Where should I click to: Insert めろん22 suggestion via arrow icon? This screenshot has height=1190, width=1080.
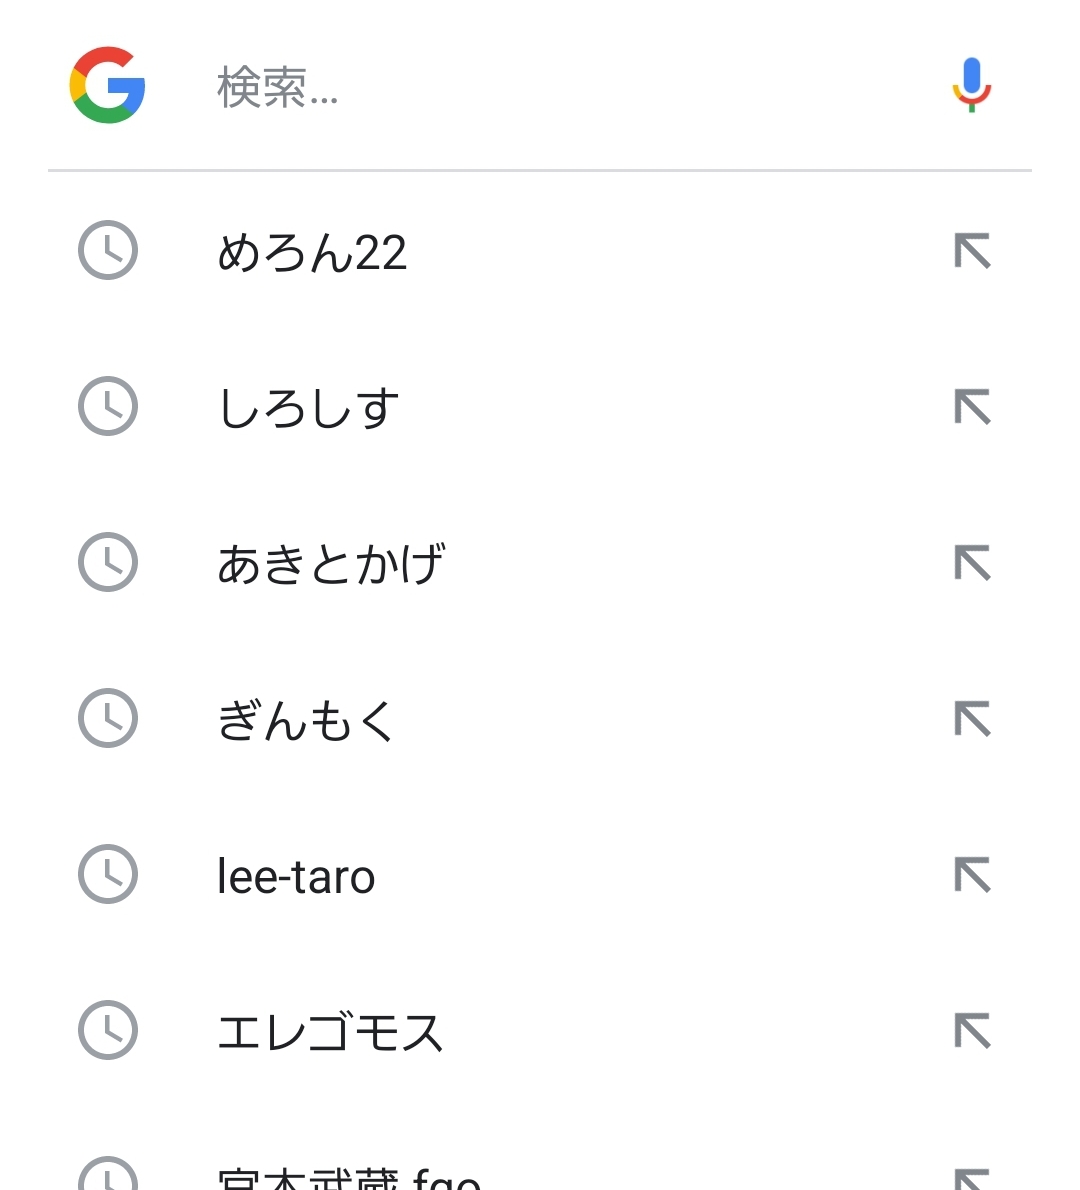(x=972, y=251)
